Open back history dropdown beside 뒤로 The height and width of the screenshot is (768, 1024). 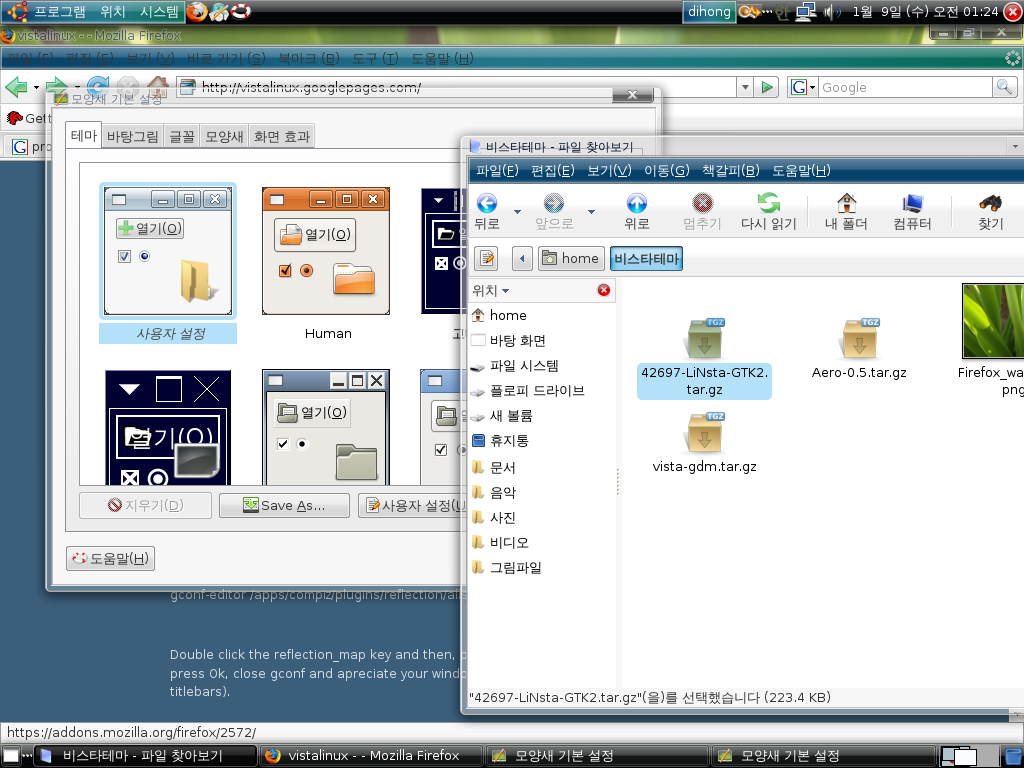click(x=517, y=212)
